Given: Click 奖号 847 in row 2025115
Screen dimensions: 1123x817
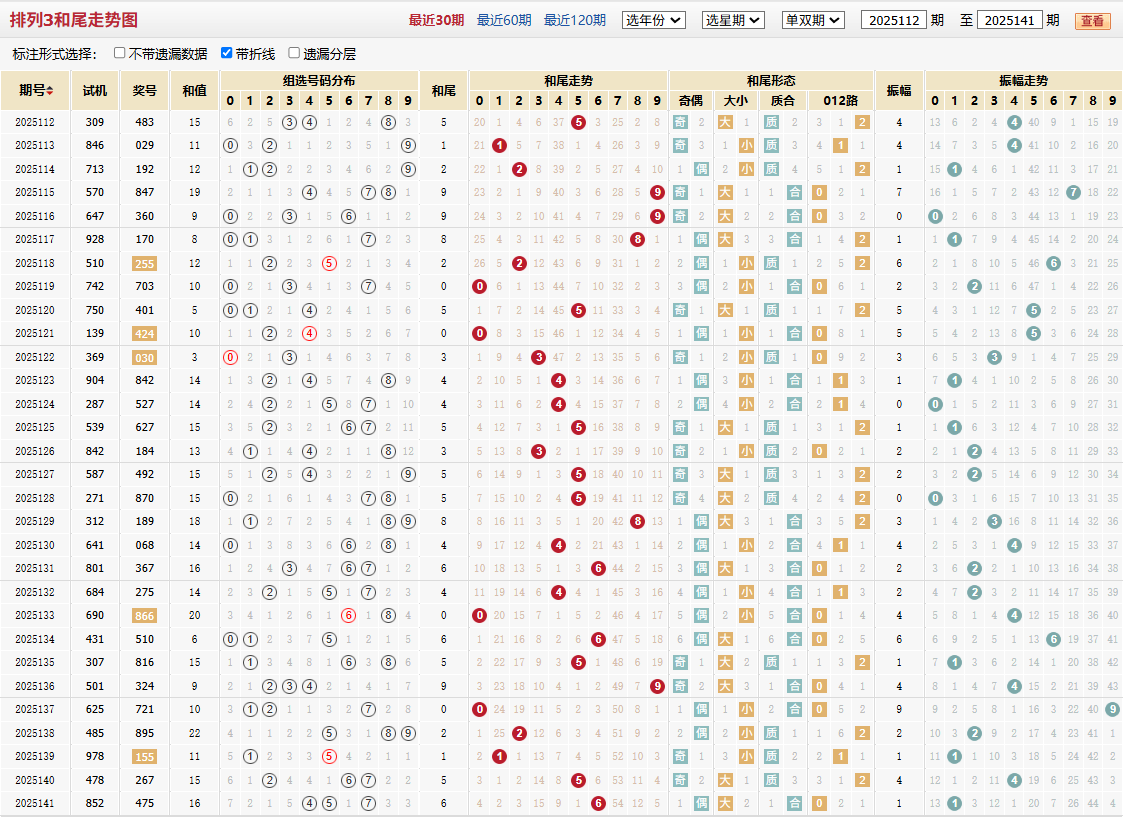Looking at the screenshot, I should pos(145,193).
